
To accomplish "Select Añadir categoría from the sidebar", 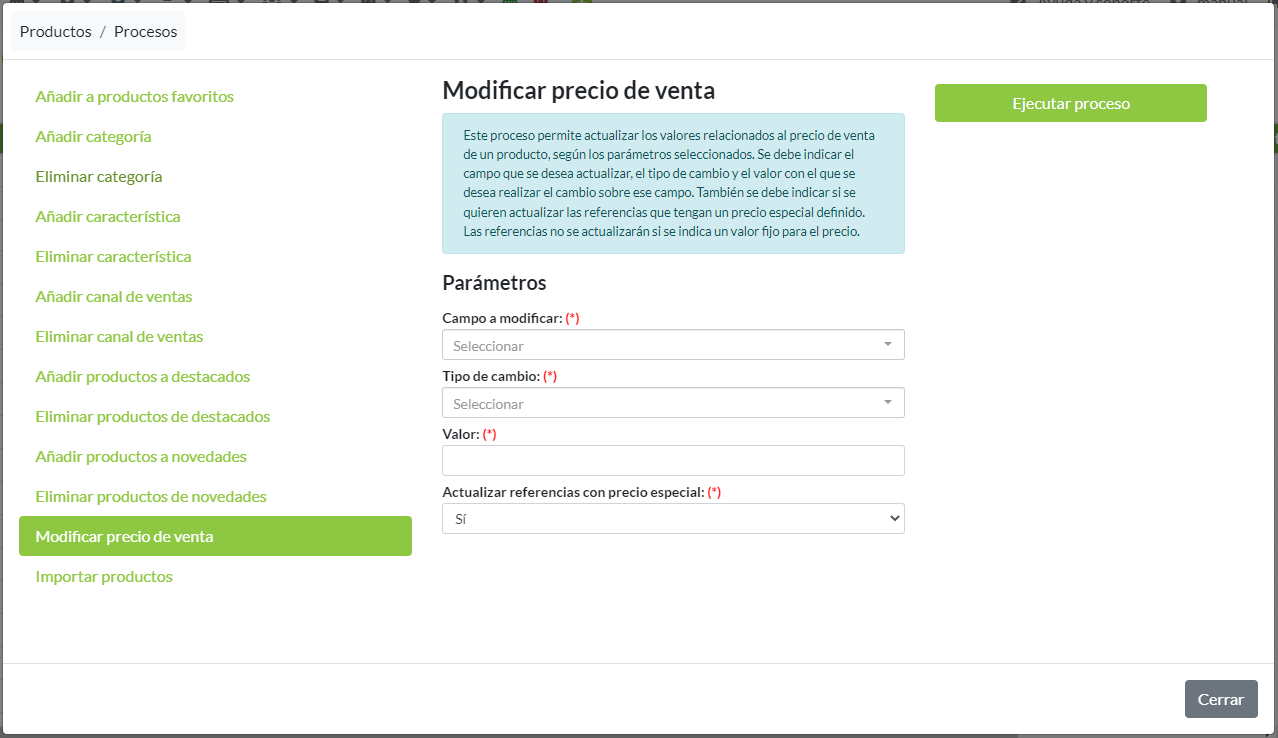I will 93,136.
